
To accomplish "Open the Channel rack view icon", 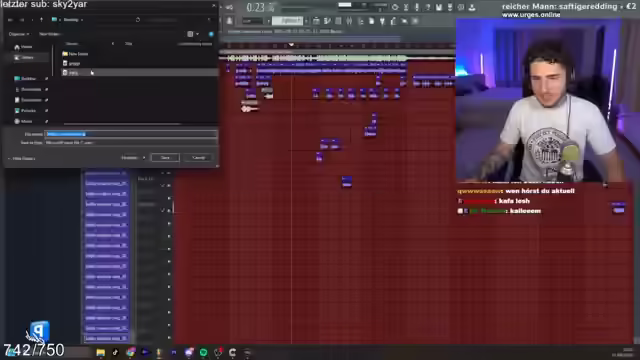I will (x=338, y=21).
